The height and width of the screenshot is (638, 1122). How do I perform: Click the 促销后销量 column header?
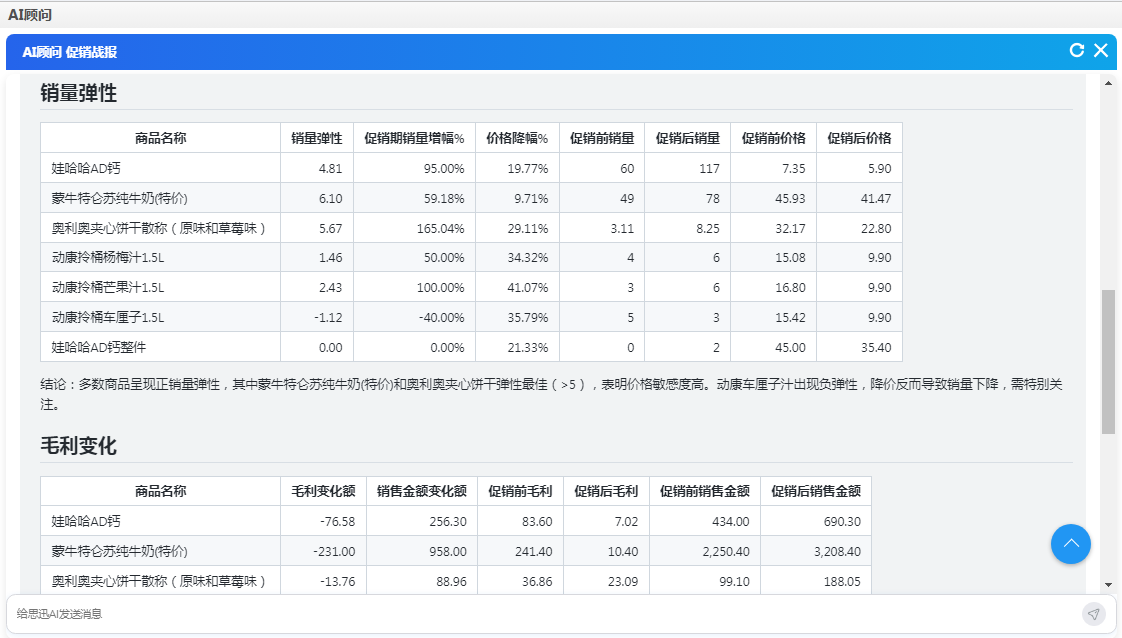(x=688, y=138)
